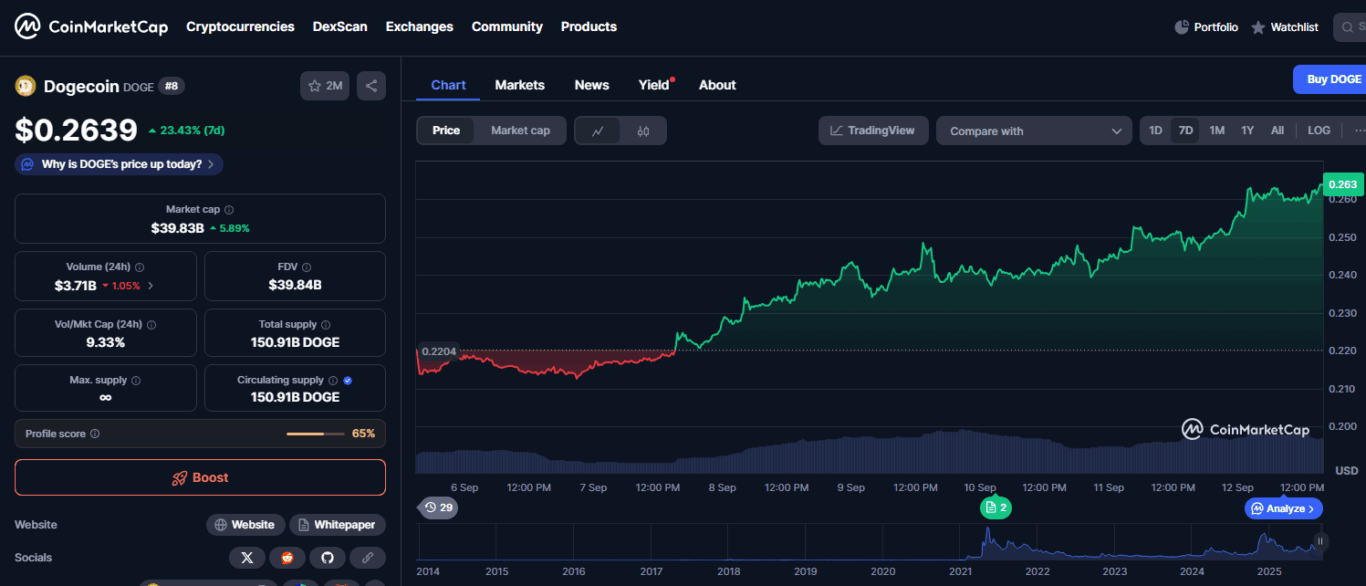Switch to the News tab
Viewport: 1366px width, 586px height.
click(x=592, y=85)
